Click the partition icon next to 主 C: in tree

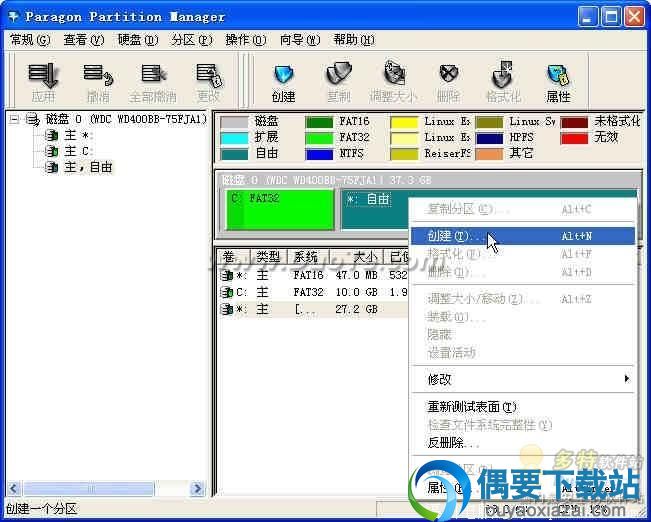tap(51, 151)
